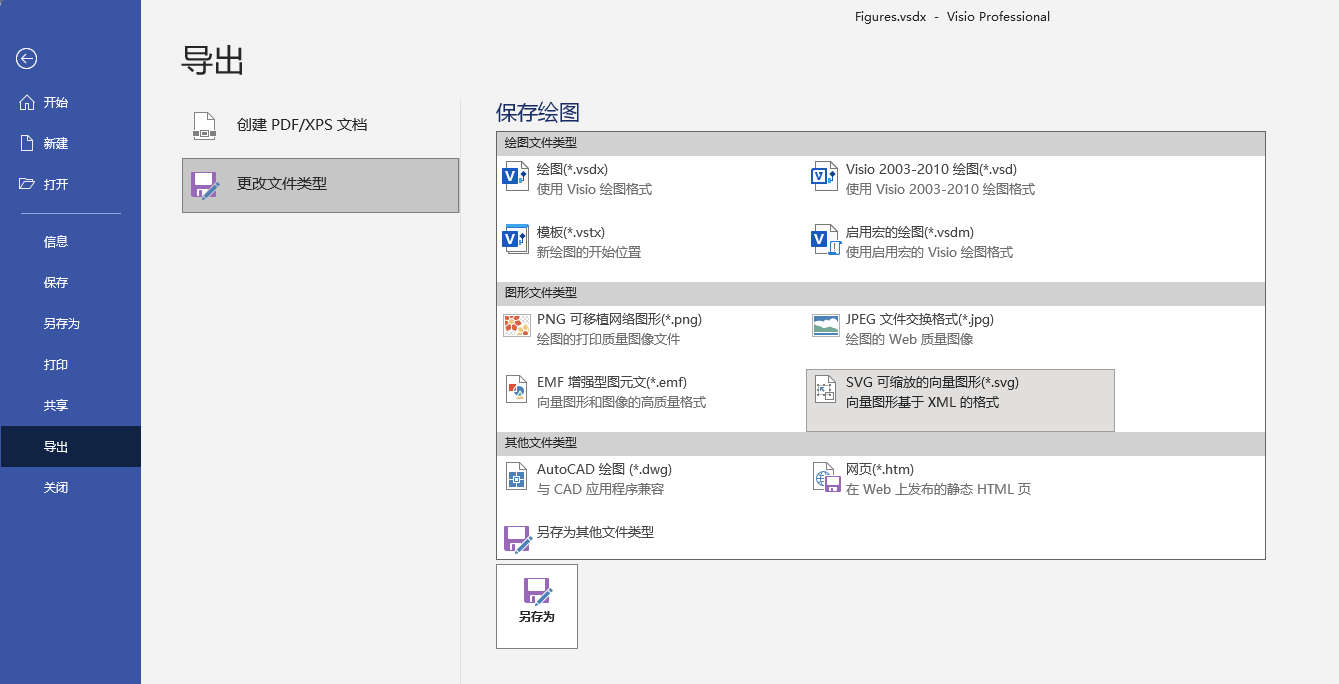This screenshot has width=1339, height=684.
Task: Click the home icon beside 开始
Action: point(27,102)
